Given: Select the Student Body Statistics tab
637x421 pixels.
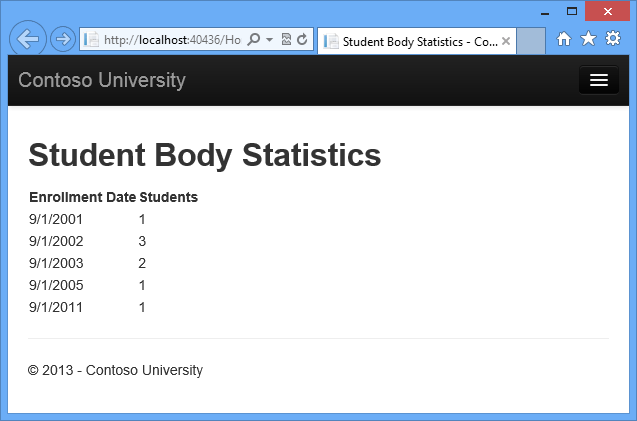Looking at the screenshot, I should pos(413,41).
